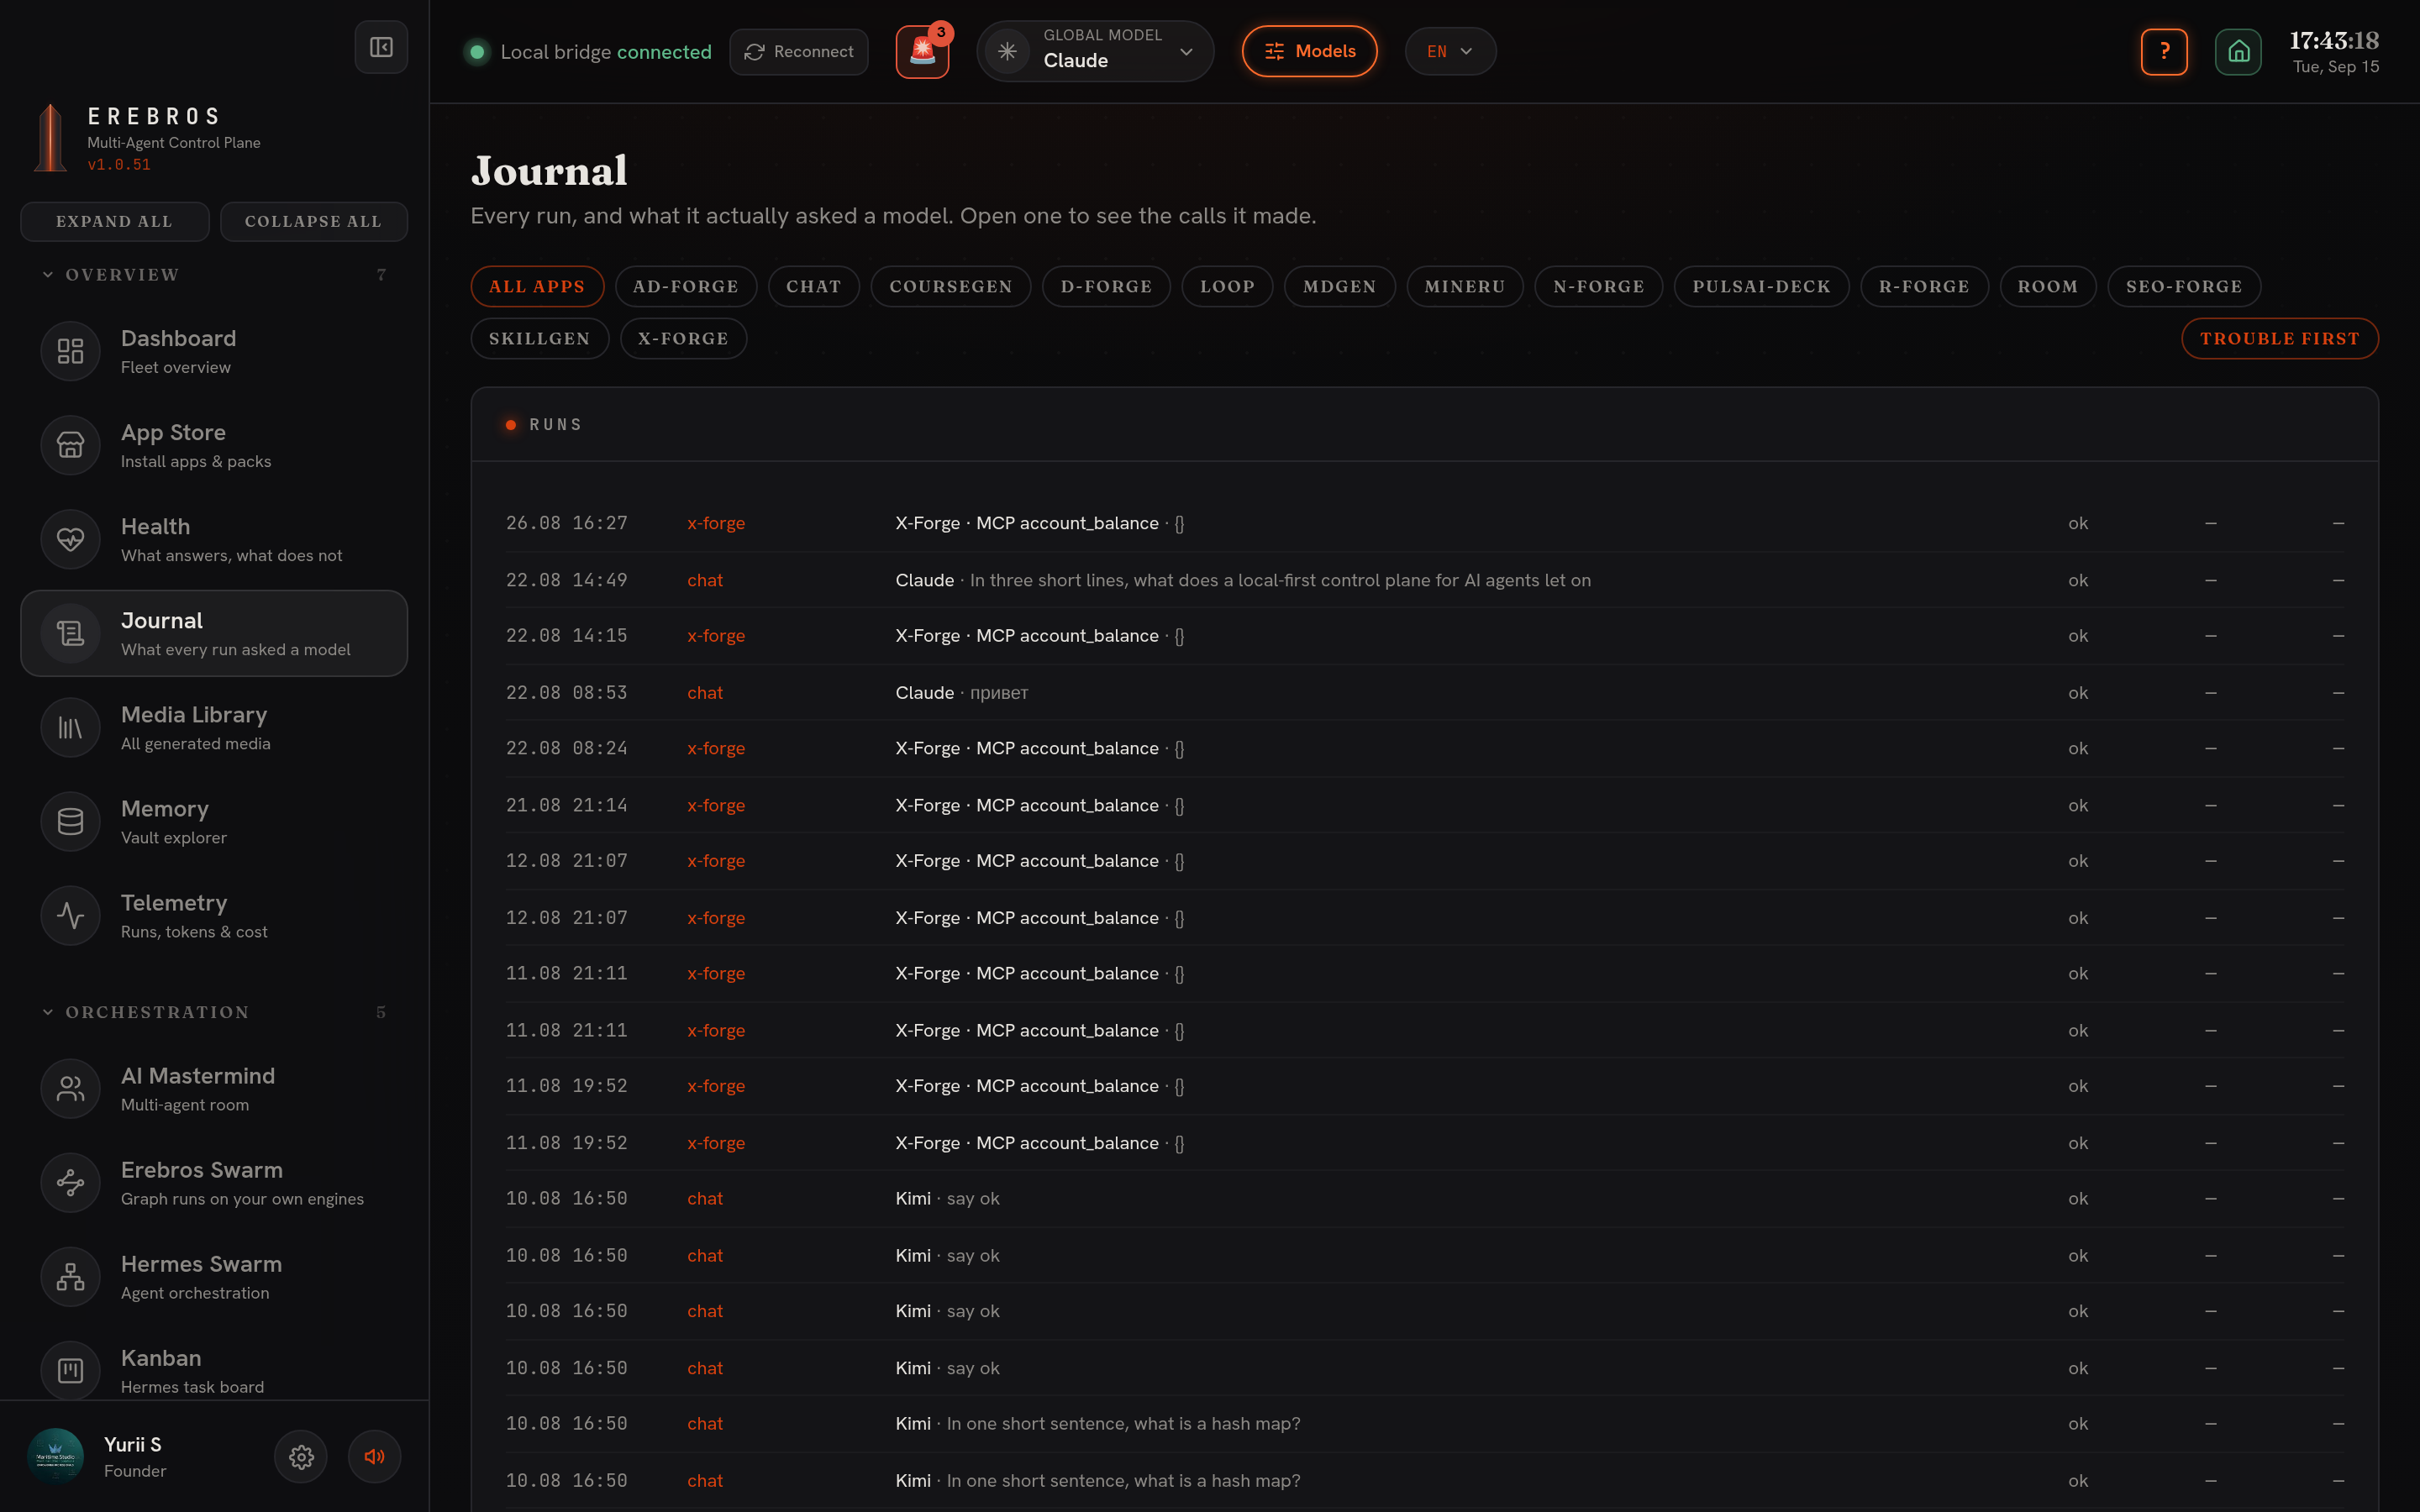Collapse the sidebar panel icon
Image resolution: width=2420 pixels, height=1512 pixels.
tap(381, 47)
